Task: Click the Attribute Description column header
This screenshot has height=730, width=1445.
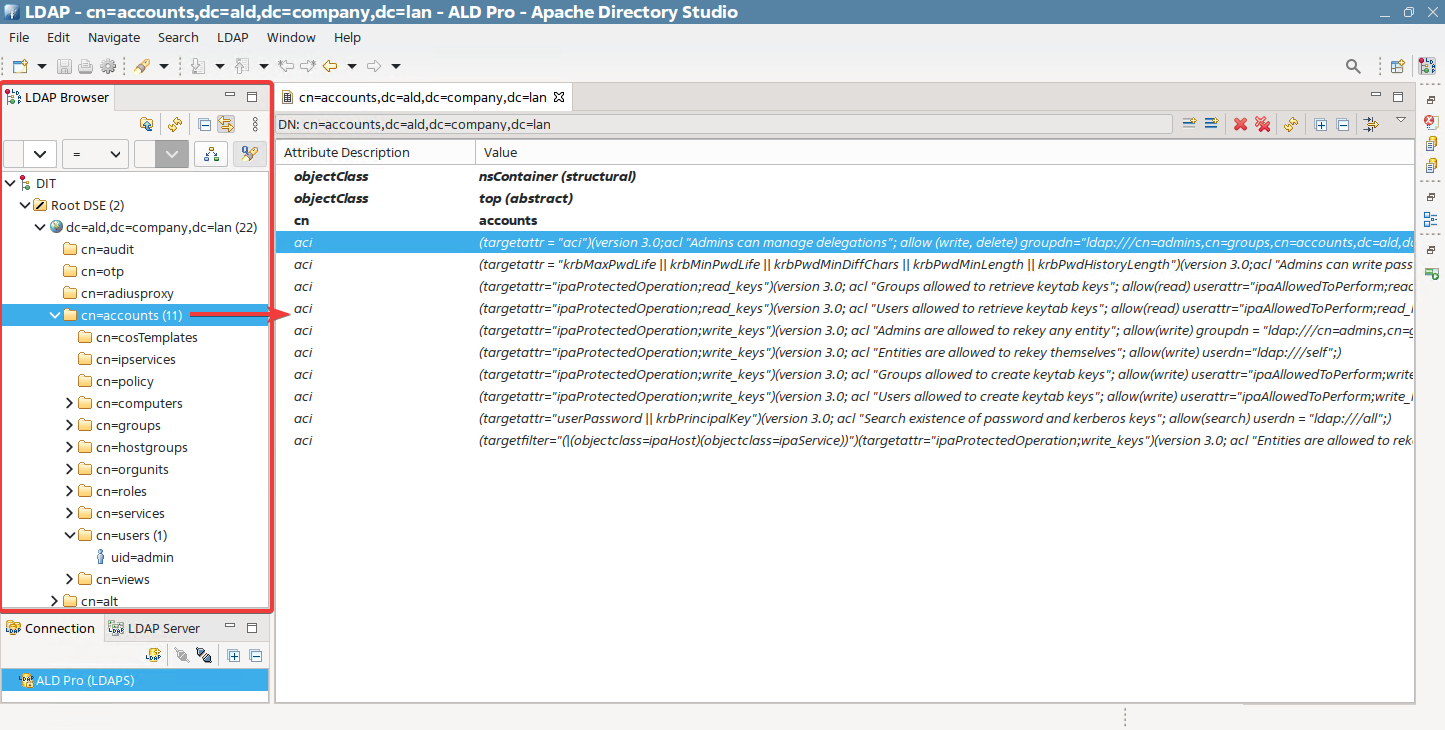Action: (x=376, y=153)
